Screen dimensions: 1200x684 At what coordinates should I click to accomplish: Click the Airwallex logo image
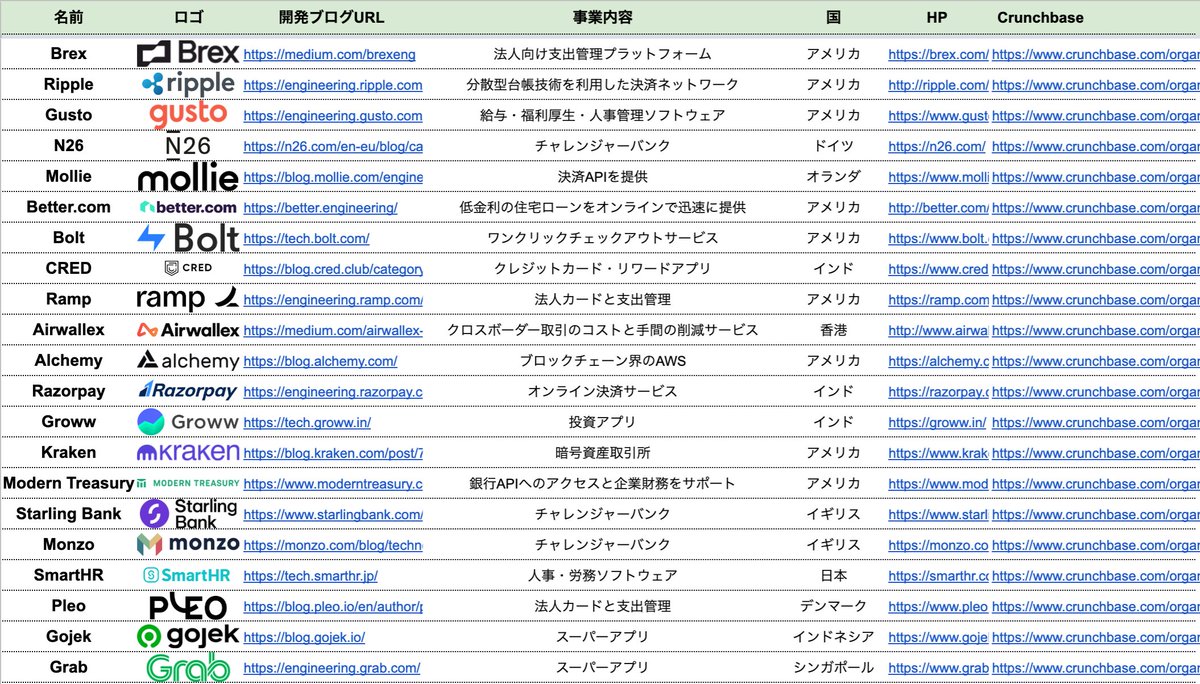click(x=188, y=330)
